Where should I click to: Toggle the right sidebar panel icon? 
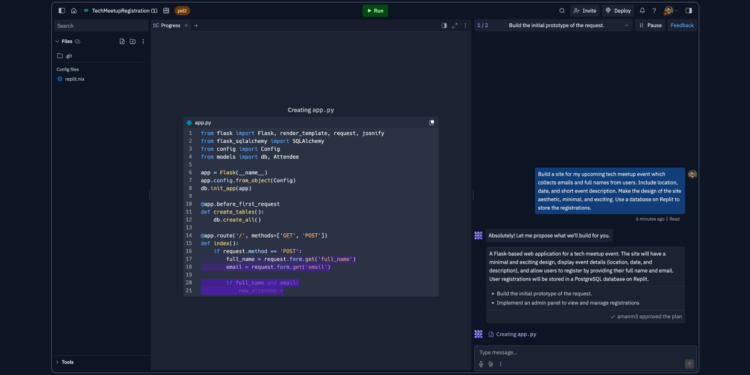(x=688, y=11)
